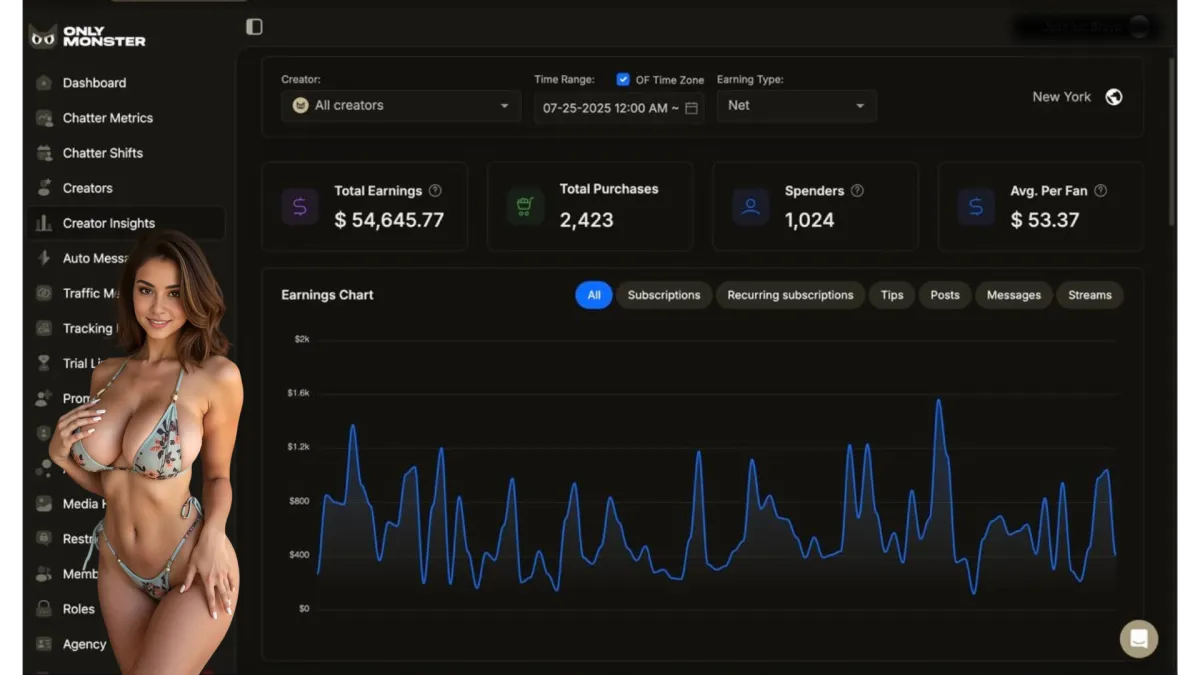The width and height of the screenshot is (1200, 675).
Task: Expand the All creators dropdown
Action: (x=400, y=106)
